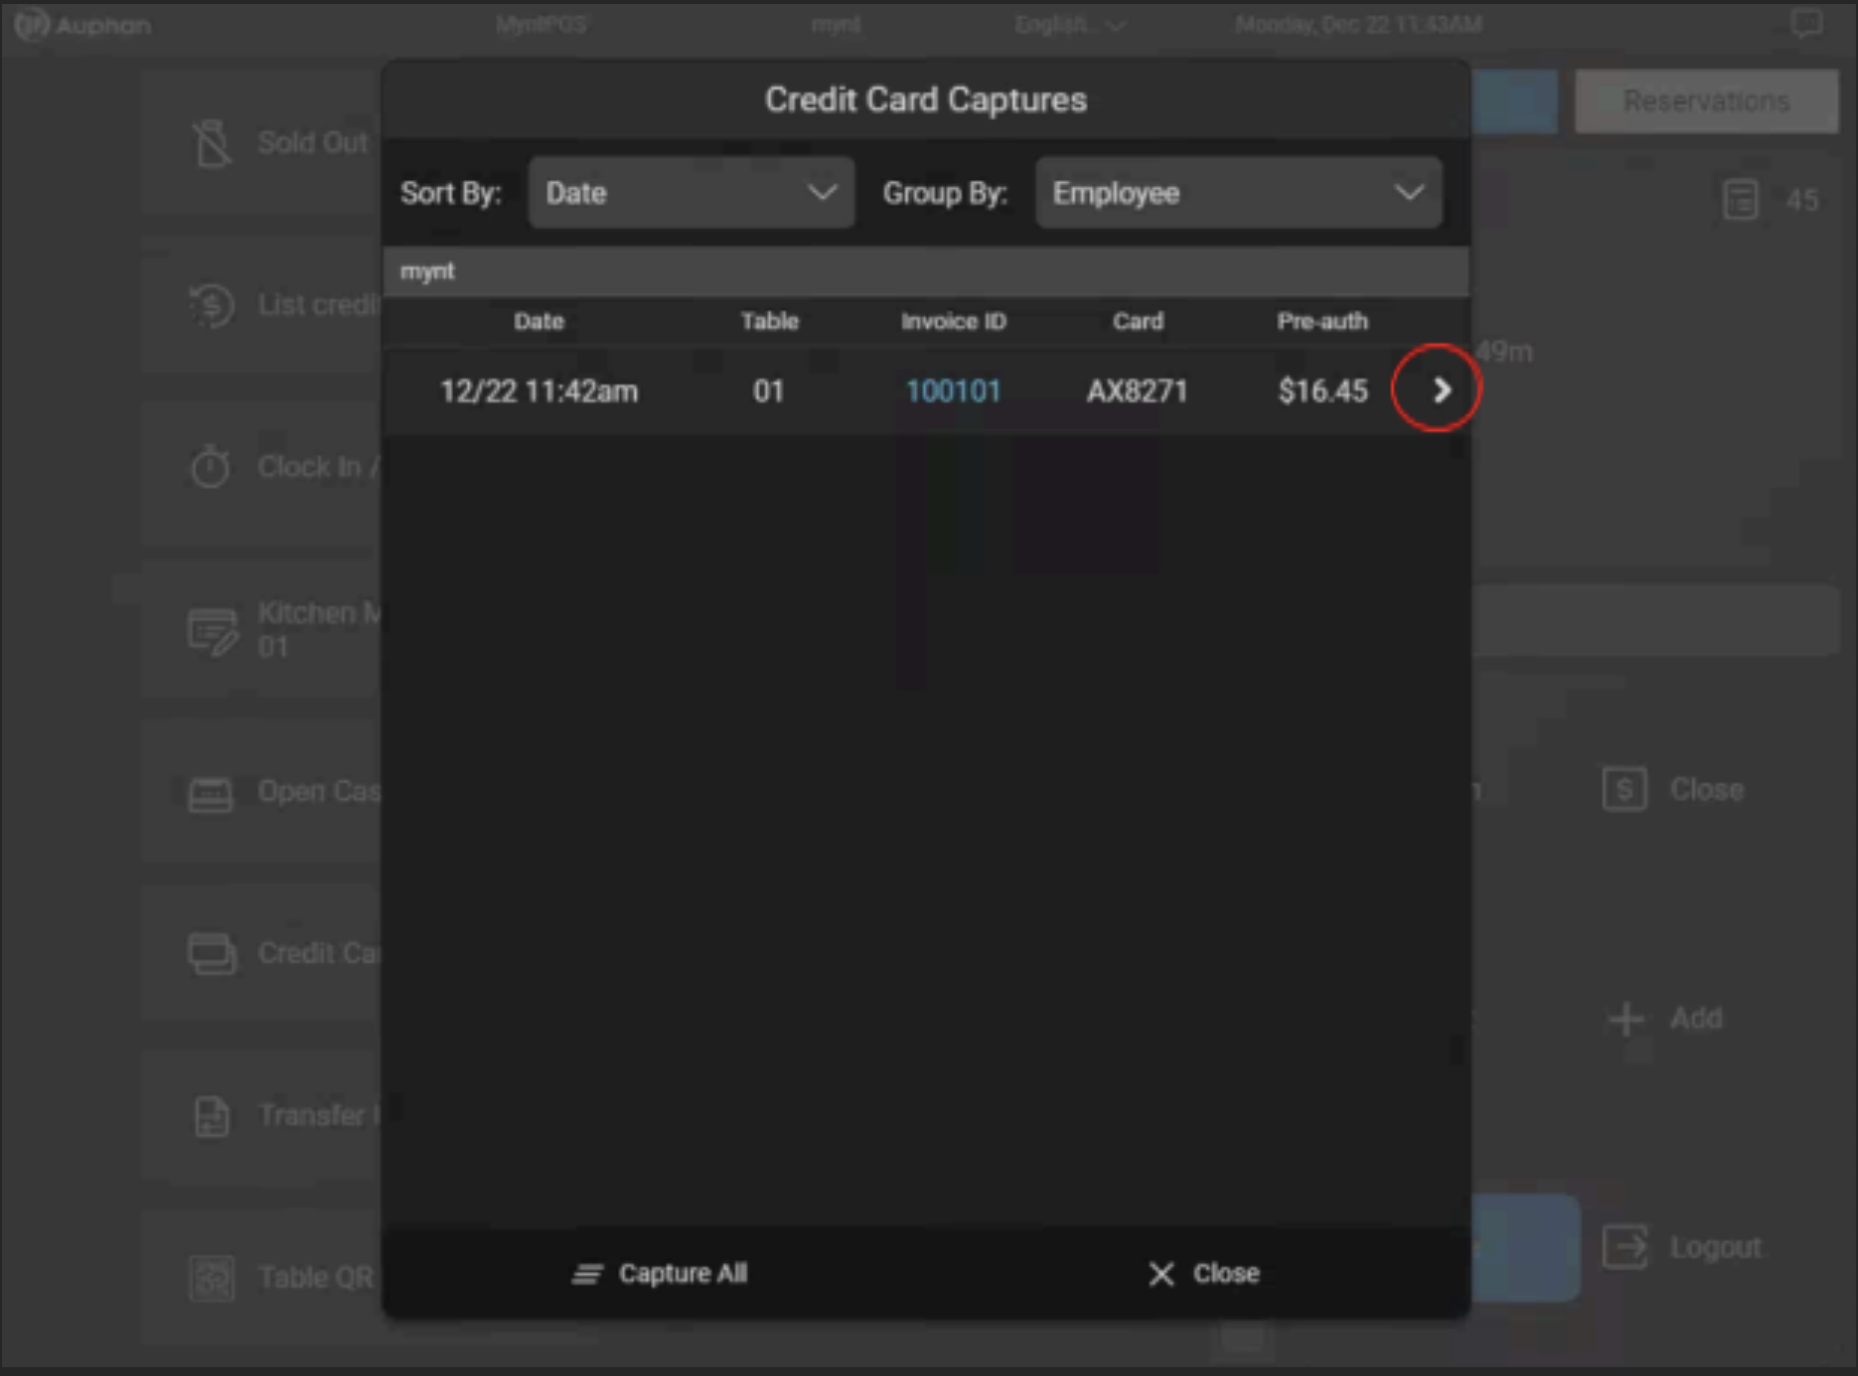1858x1376 pixels.
Task: Click the chat message icon top right
Action: (x=1806, y=24)
